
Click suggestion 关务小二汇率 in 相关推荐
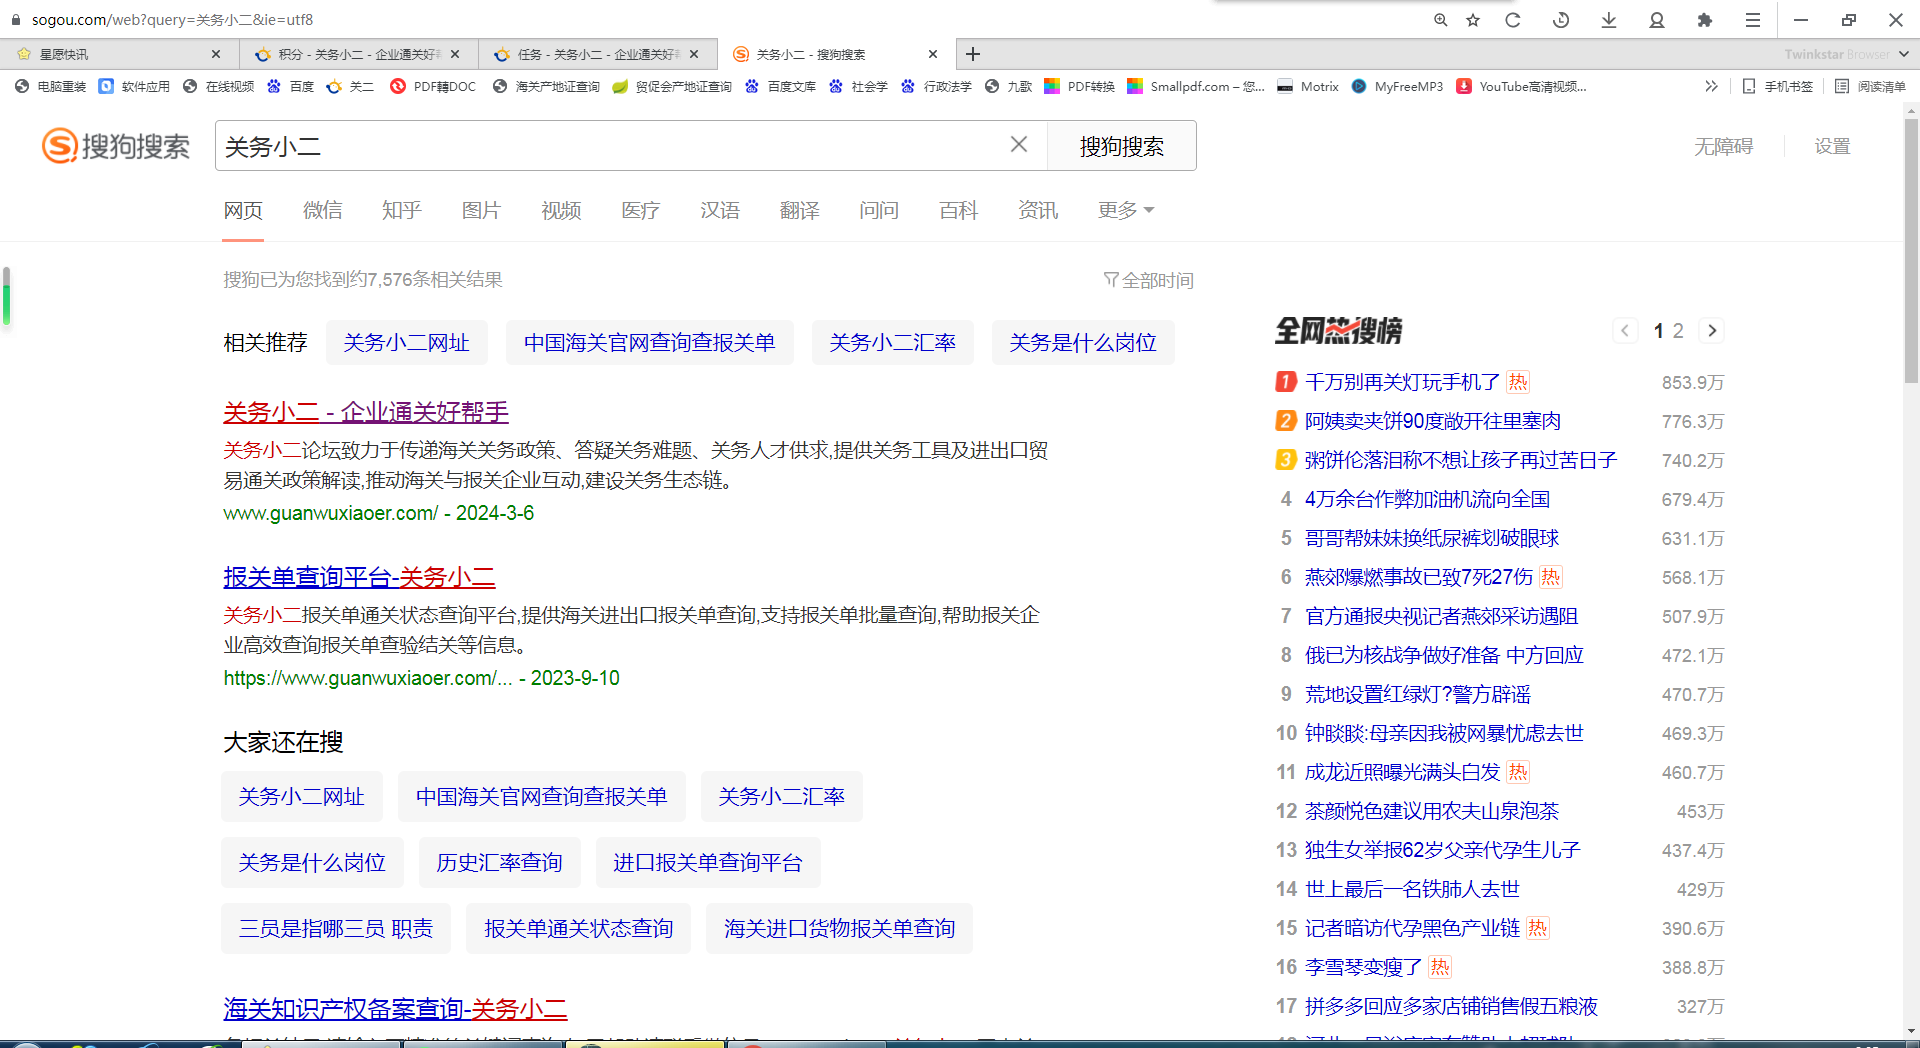[x=892, y=343]
